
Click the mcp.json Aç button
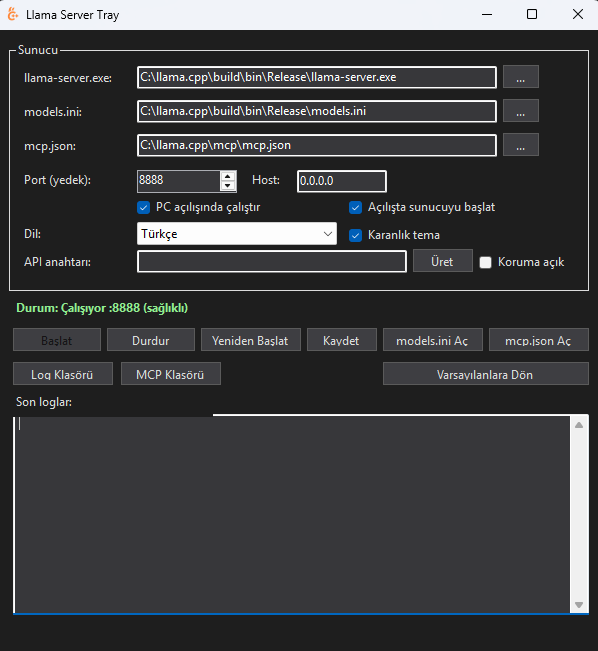point(539,340)
